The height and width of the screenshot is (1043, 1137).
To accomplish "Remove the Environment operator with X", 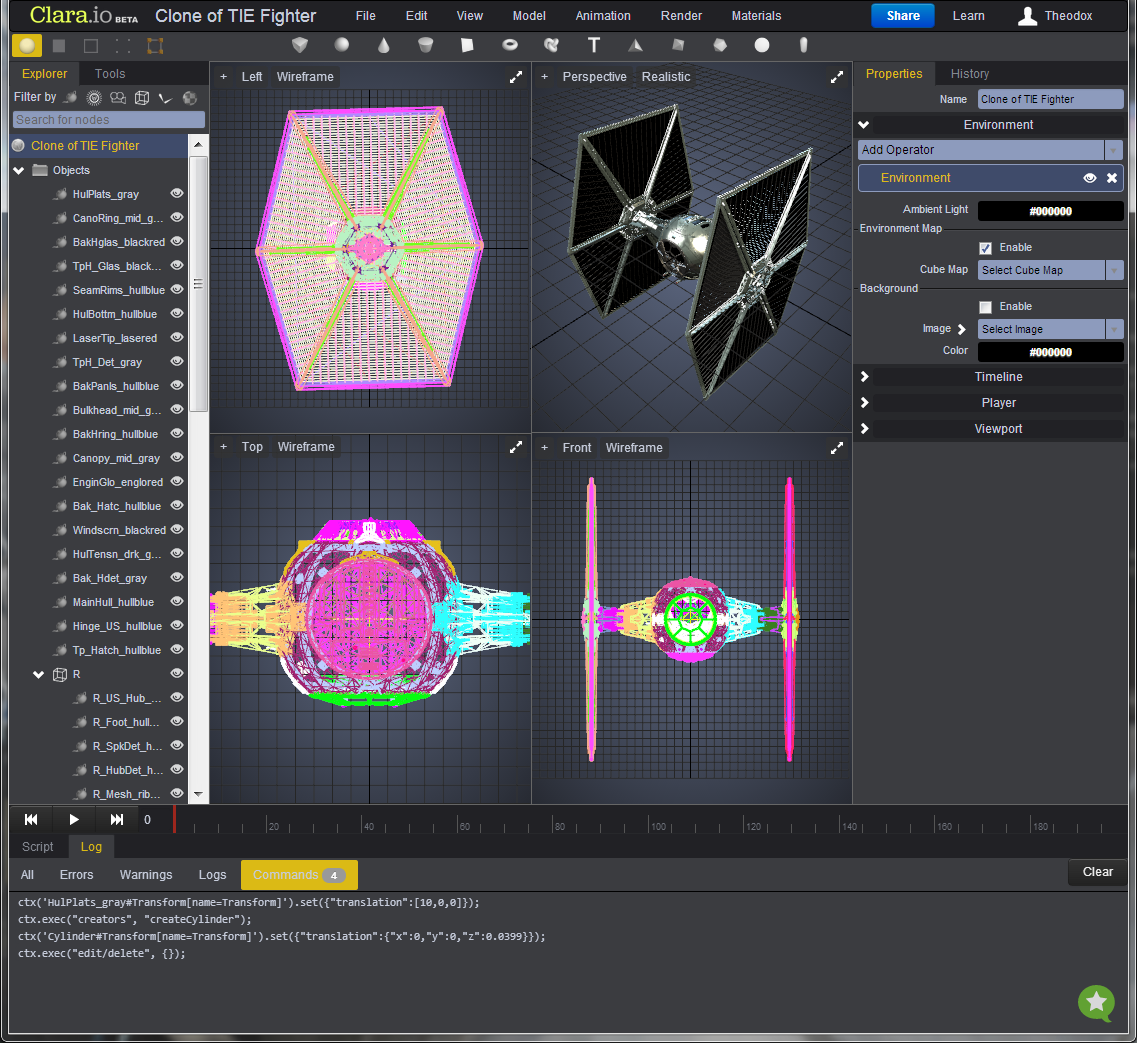I will point(1112,178).
